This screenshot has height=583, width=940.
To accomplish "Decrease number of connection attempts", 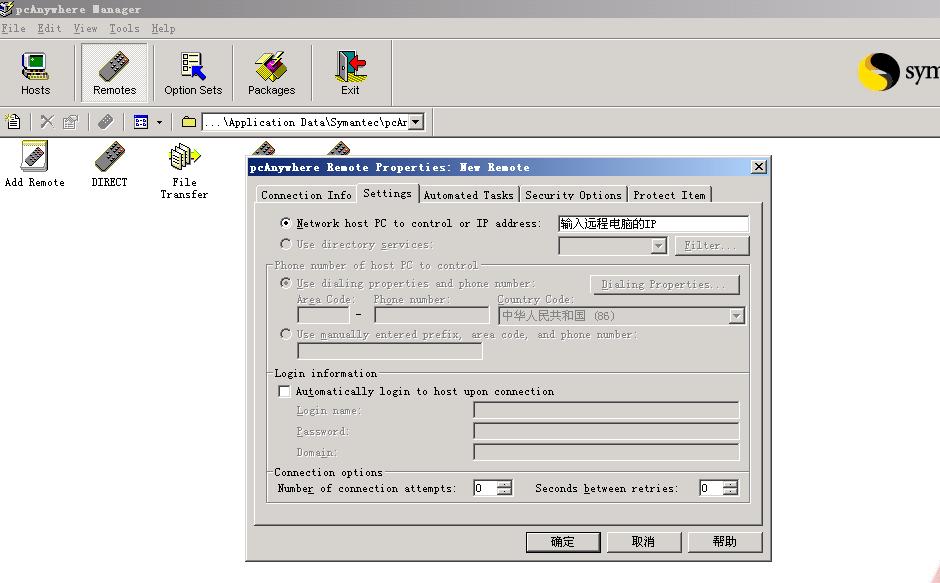I will click(x=505, y=492).
